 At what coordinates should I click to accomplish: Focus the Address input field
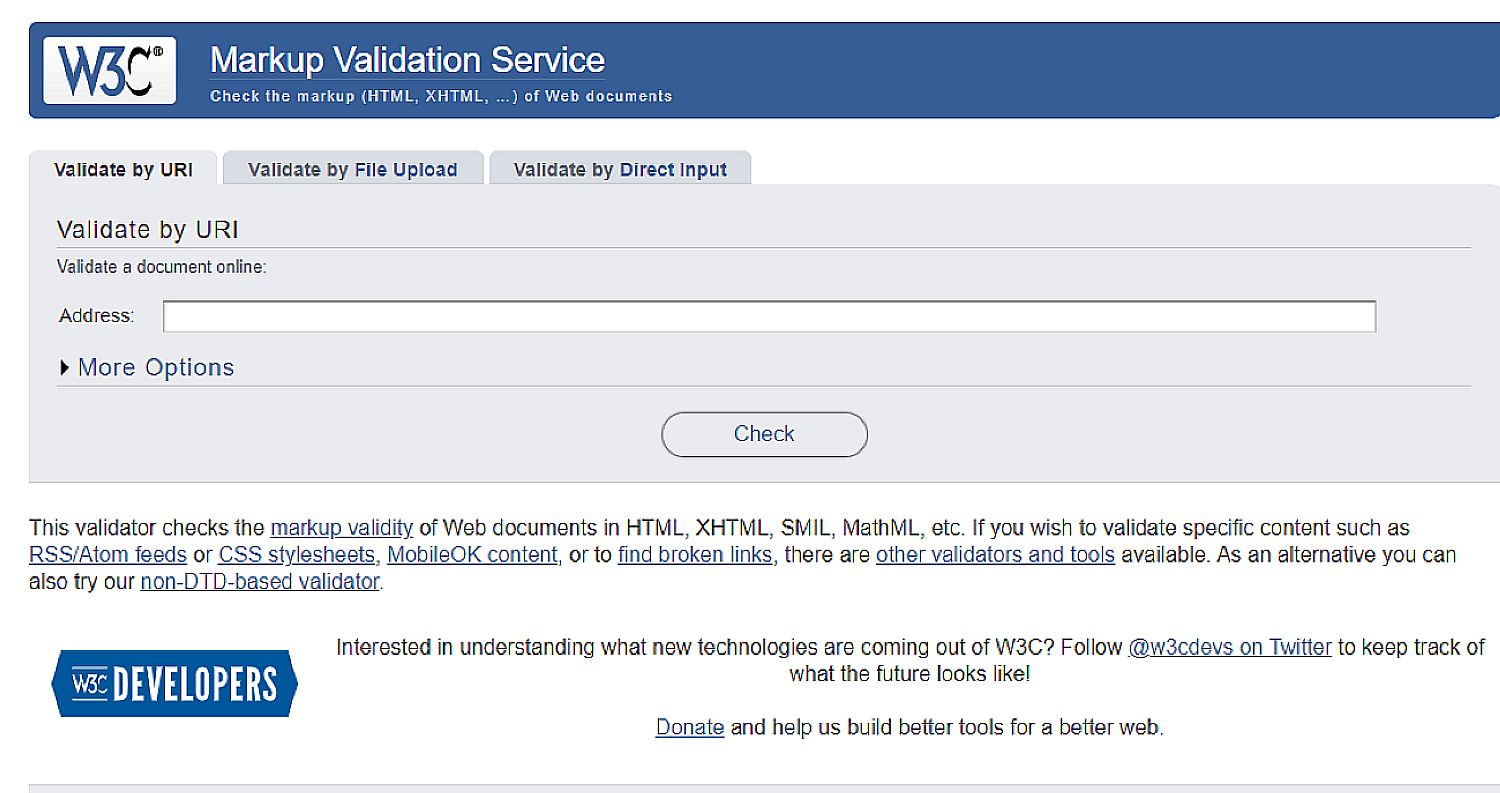769,316
